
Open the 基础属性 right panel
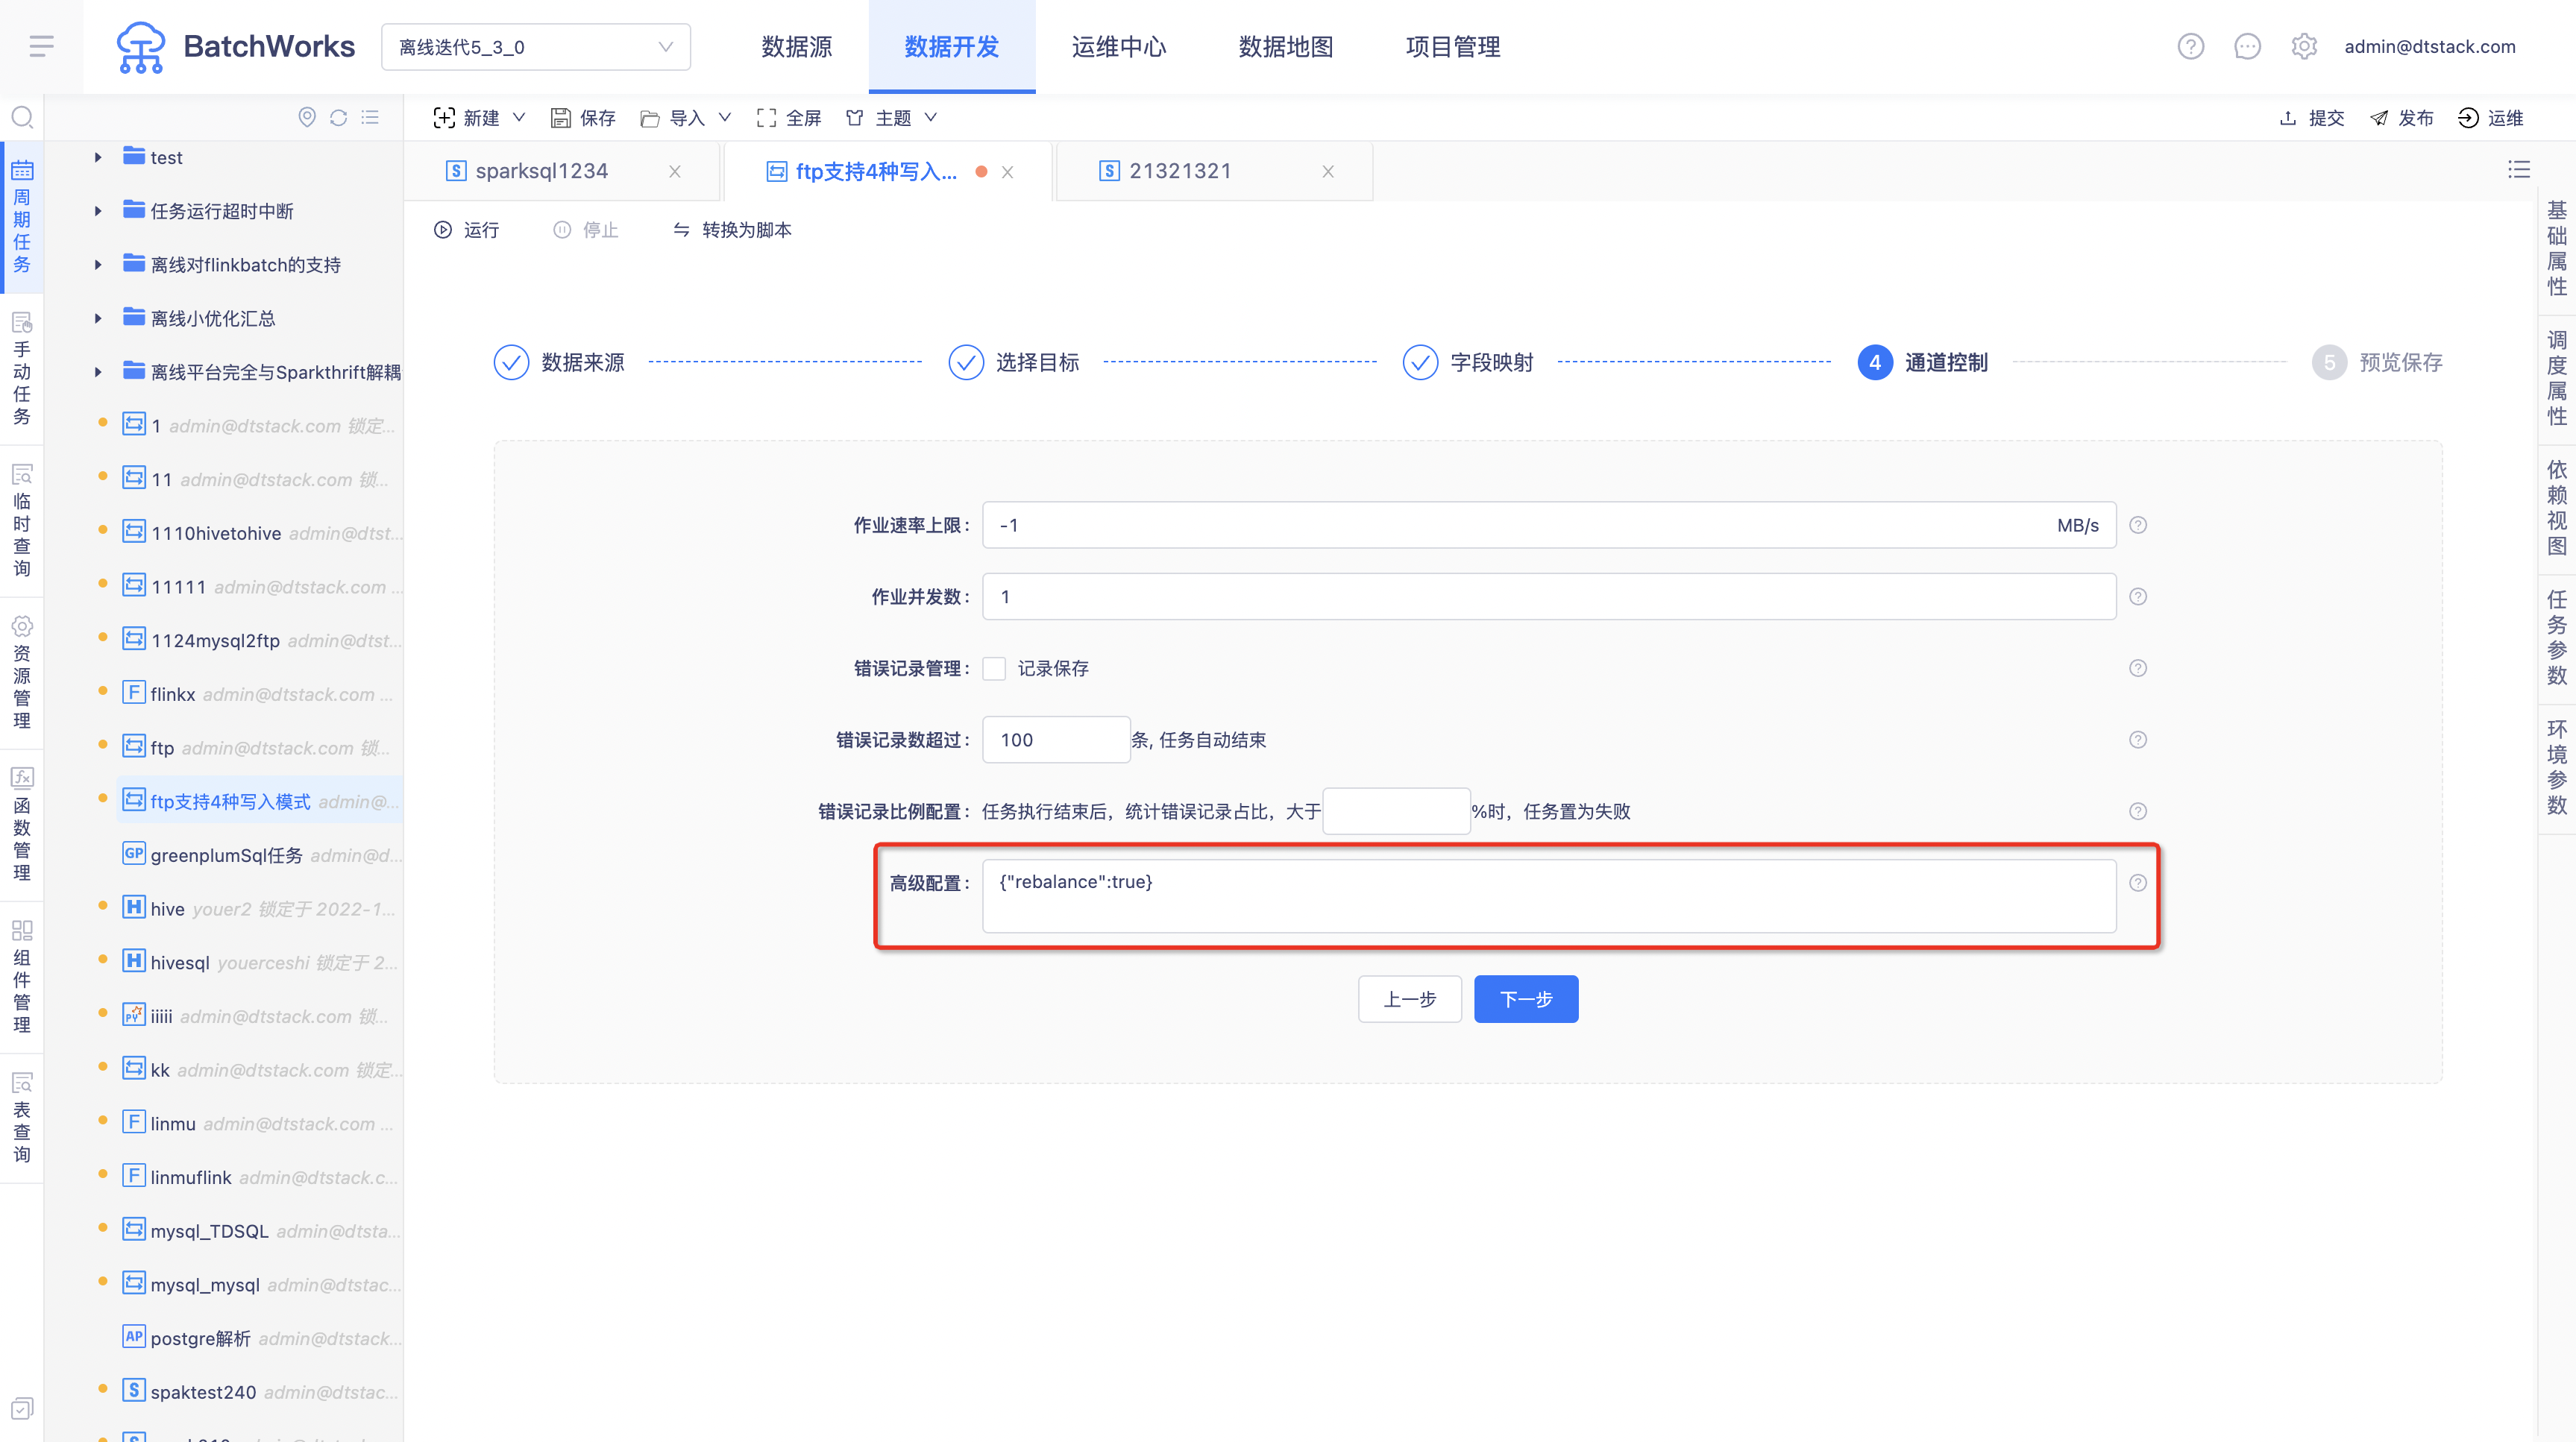[2557, 248]
